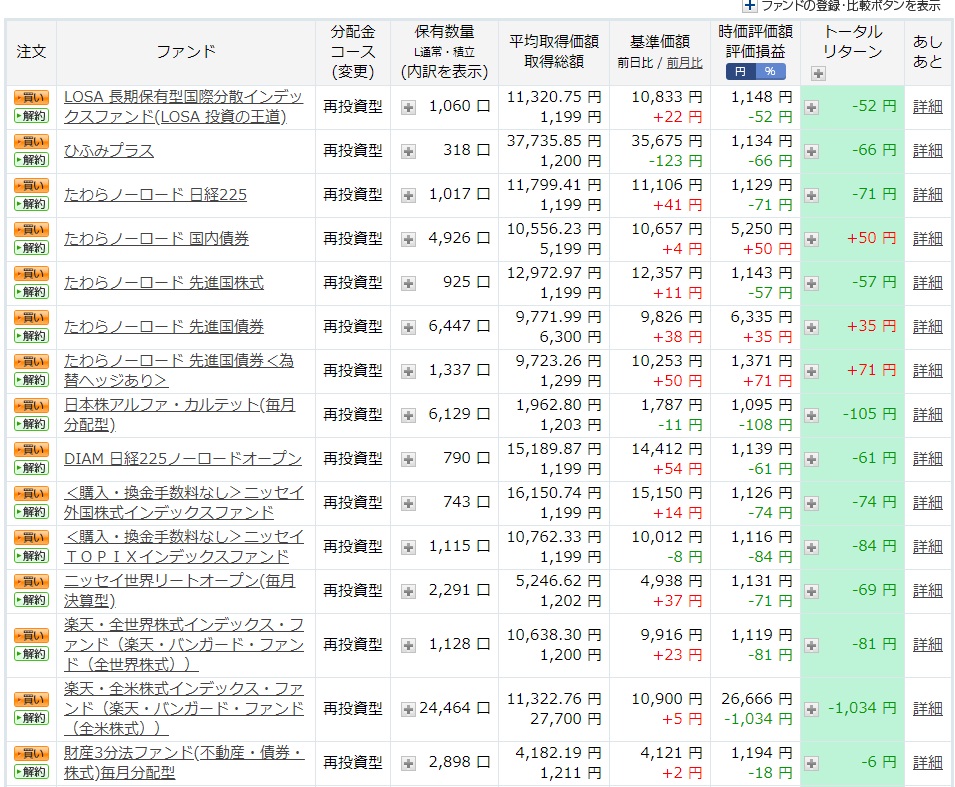The height and width of the screenshot is (787, 955).
Task: Switch profit/loss display to 円
Action: click(x=741, y=72)
